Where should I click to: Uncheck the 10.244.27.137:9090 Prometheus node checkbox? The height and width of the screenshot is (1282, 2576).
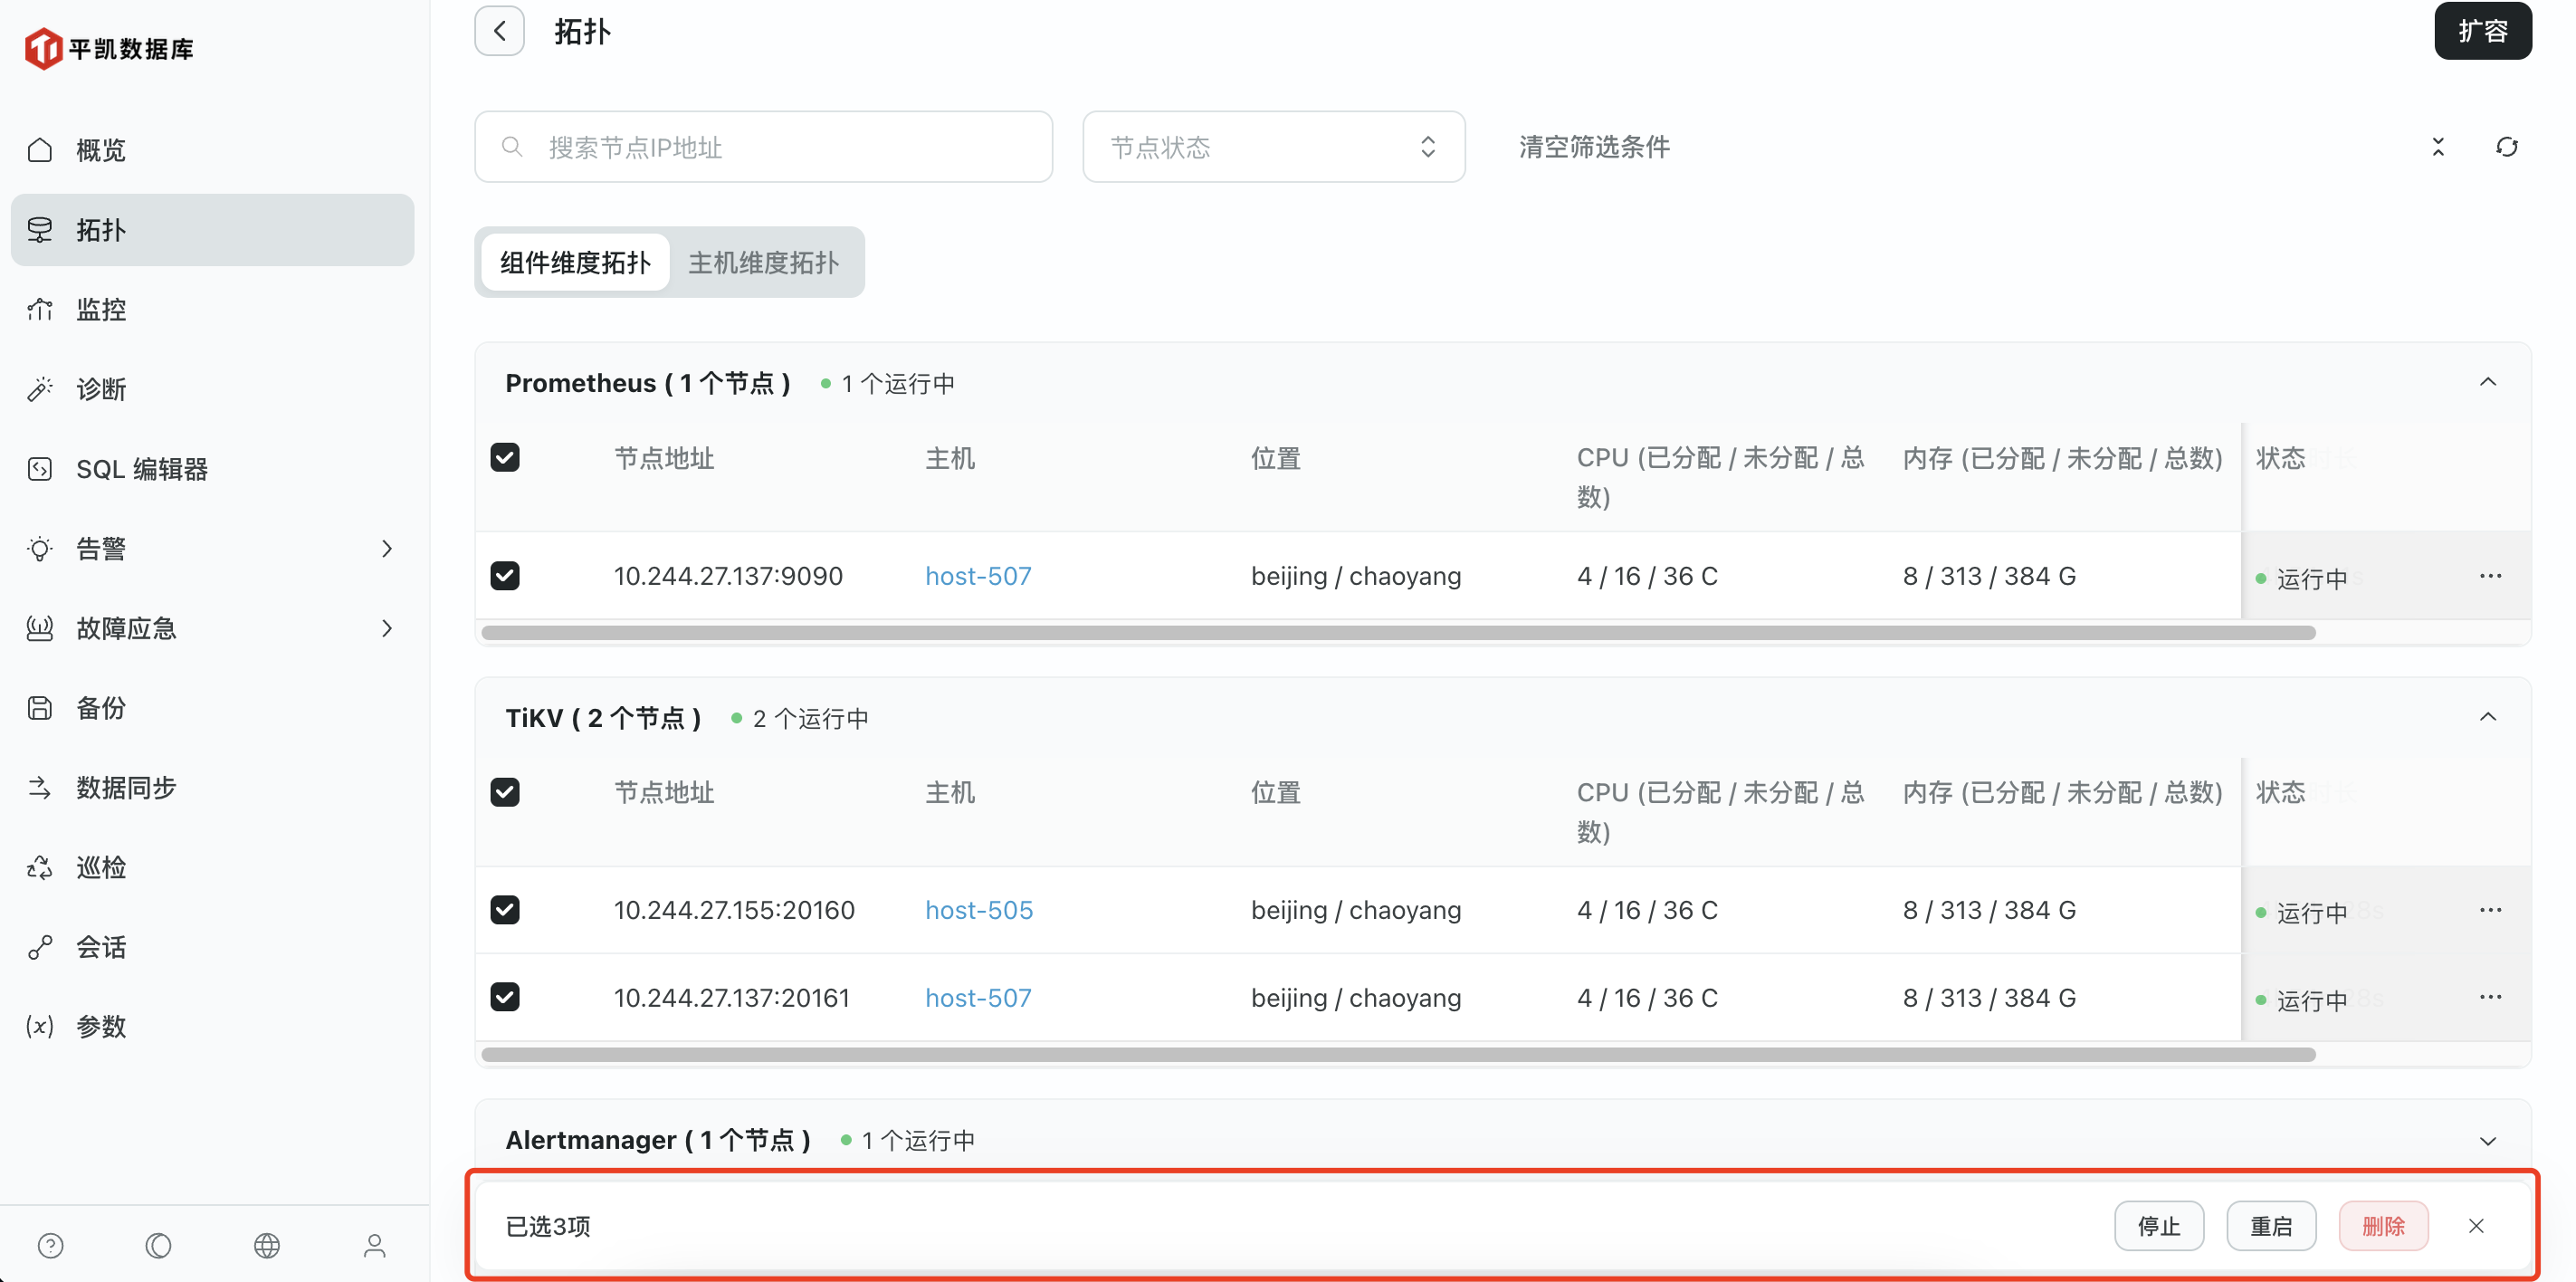click(505, 576)
